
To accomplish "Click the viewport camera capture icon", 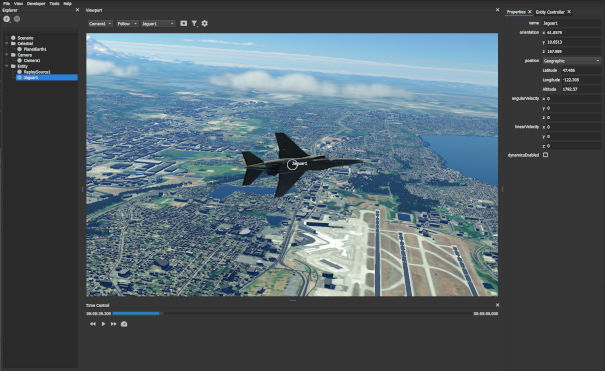I will [x=184, y=24].
